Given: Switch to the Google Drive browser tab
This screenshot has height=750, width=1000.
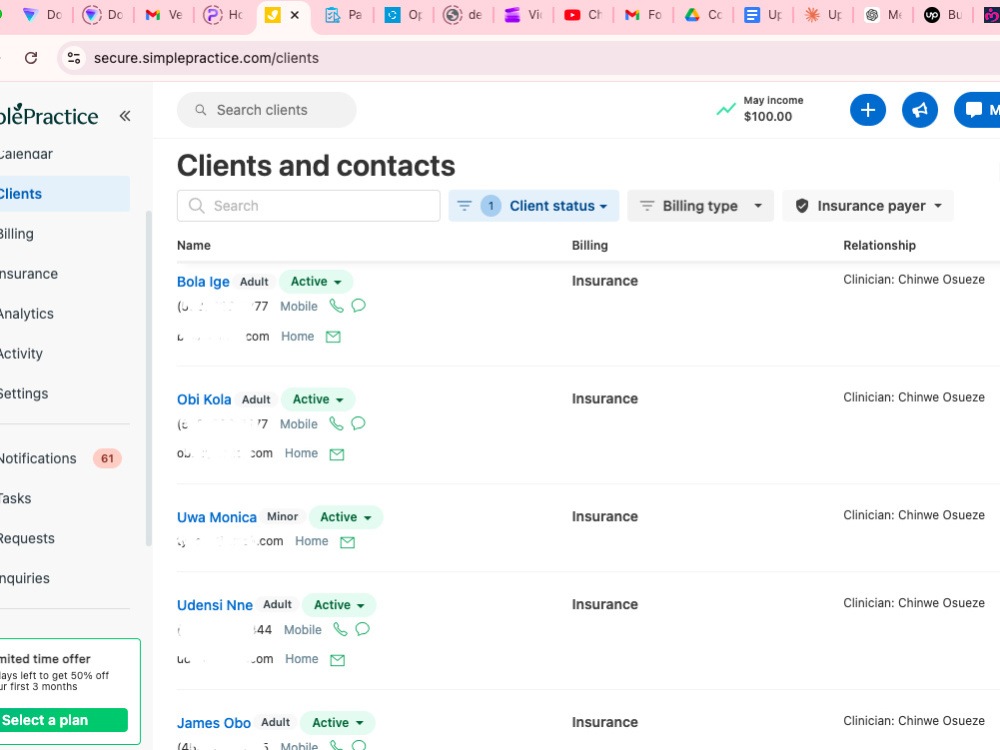Looking at the screenshot, I should click(703, 15).
